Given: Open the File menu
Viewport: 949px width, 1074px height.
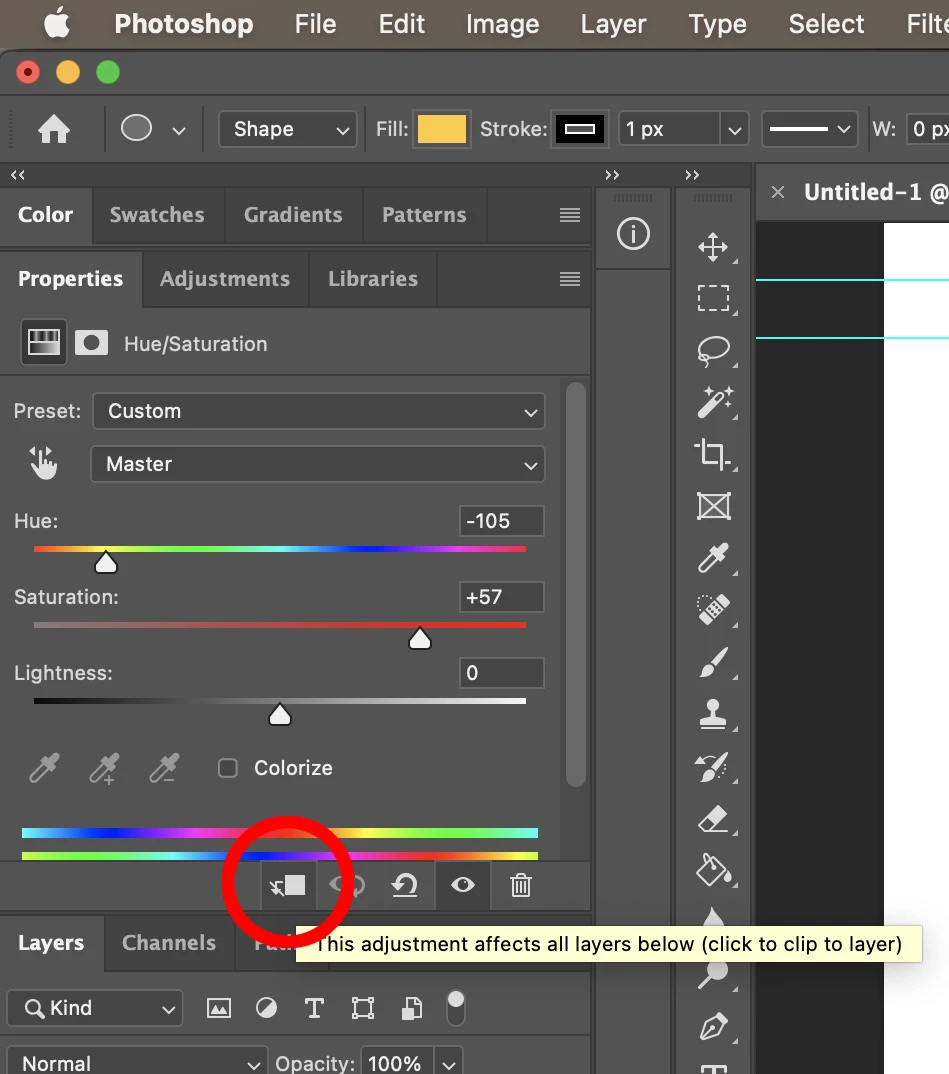Looking at the screenshot, I should click(316, 24).
